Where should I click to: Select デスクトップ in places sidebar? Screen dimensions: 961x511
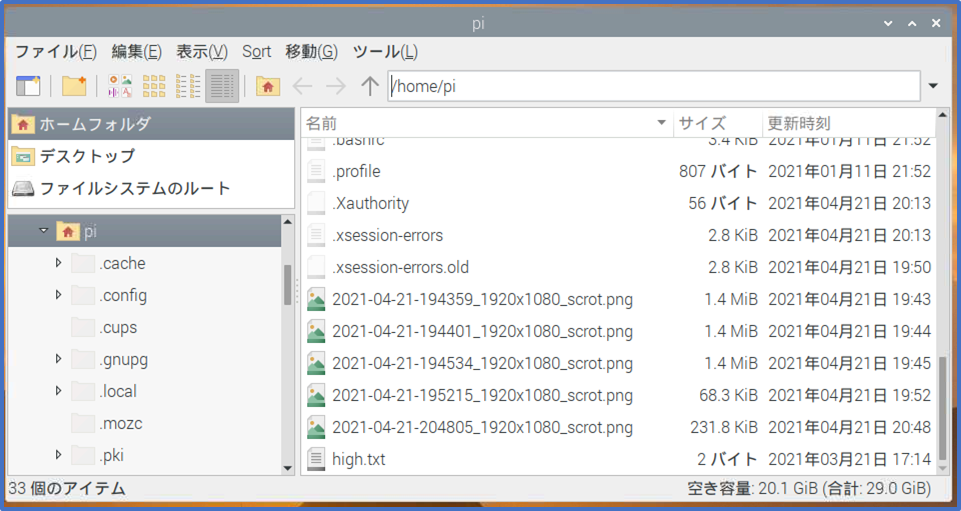click(x=151, y=156)
